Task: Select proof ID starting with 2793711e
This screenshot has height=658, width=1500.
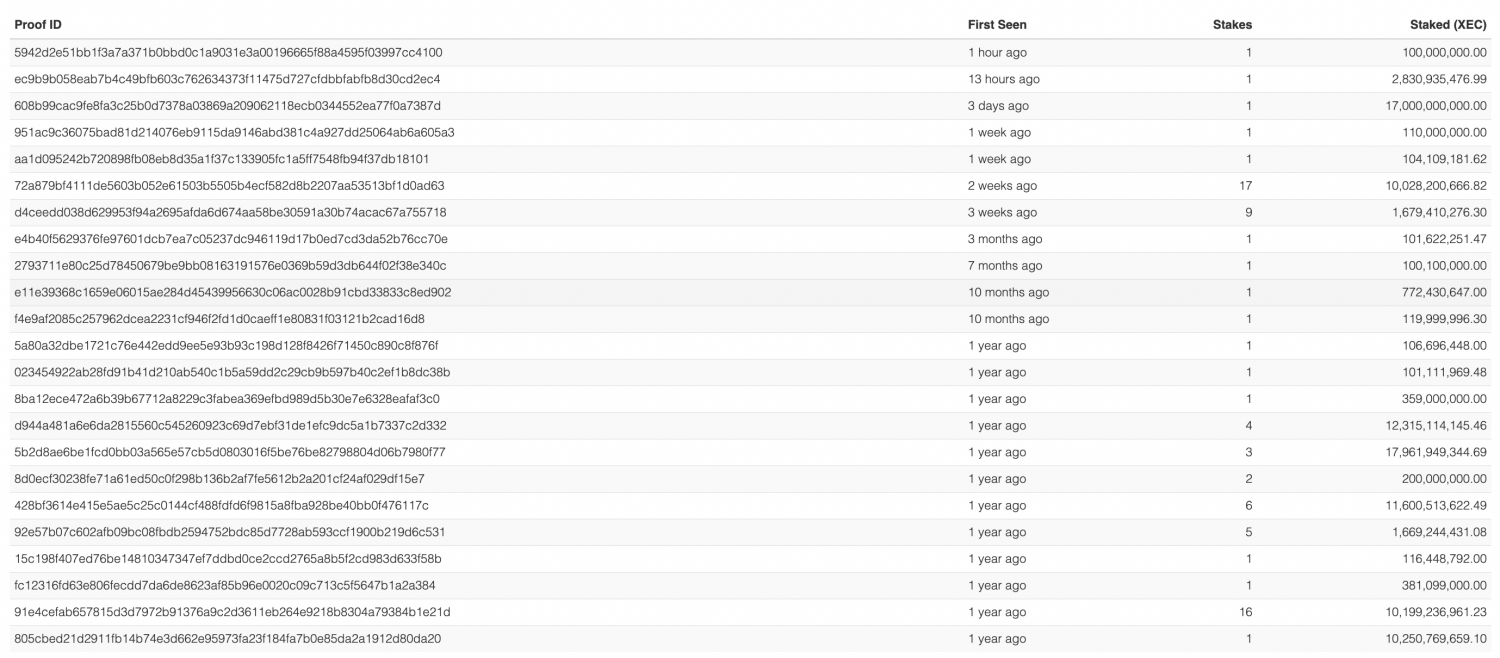Action: [x=230, y=266]
